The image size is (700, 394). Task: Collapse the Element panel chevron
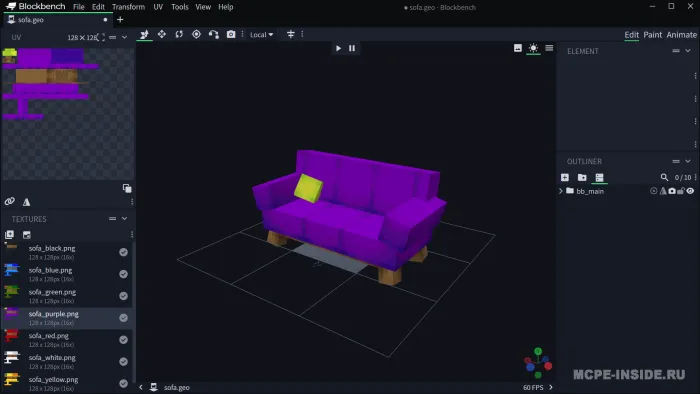coord(688,51)
